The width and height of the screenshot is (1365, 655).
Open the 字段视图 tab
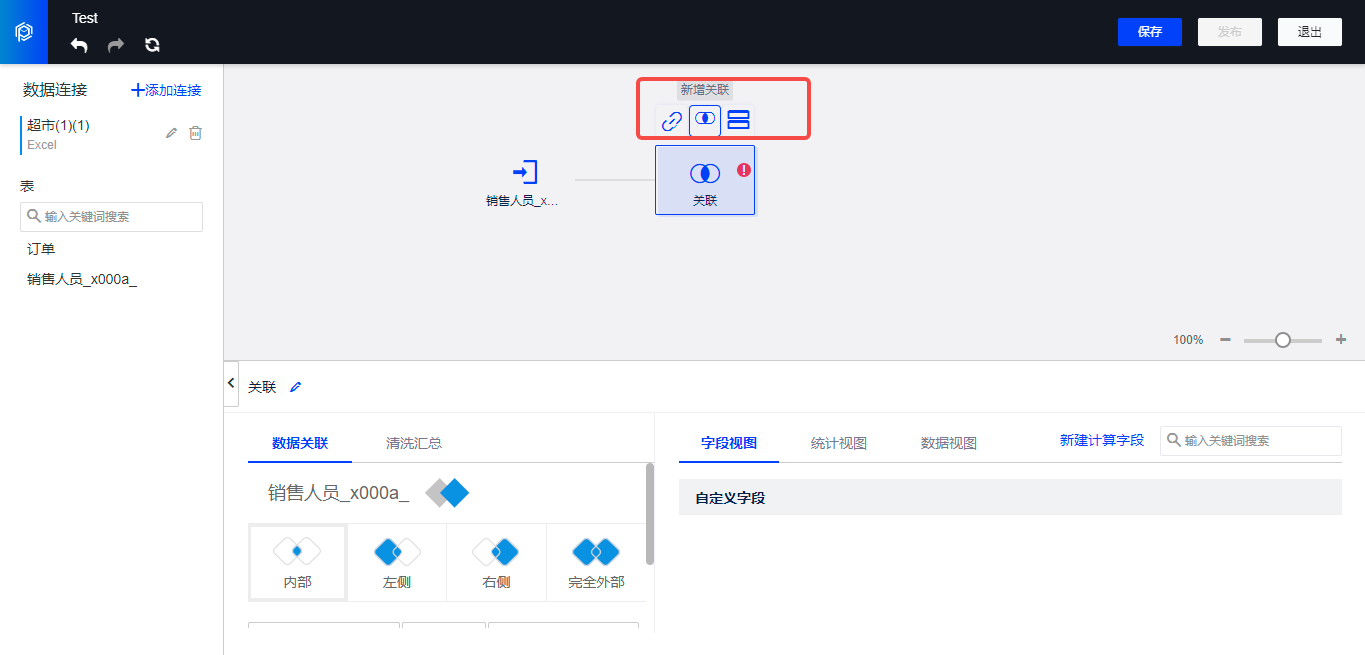coord(729,443)
